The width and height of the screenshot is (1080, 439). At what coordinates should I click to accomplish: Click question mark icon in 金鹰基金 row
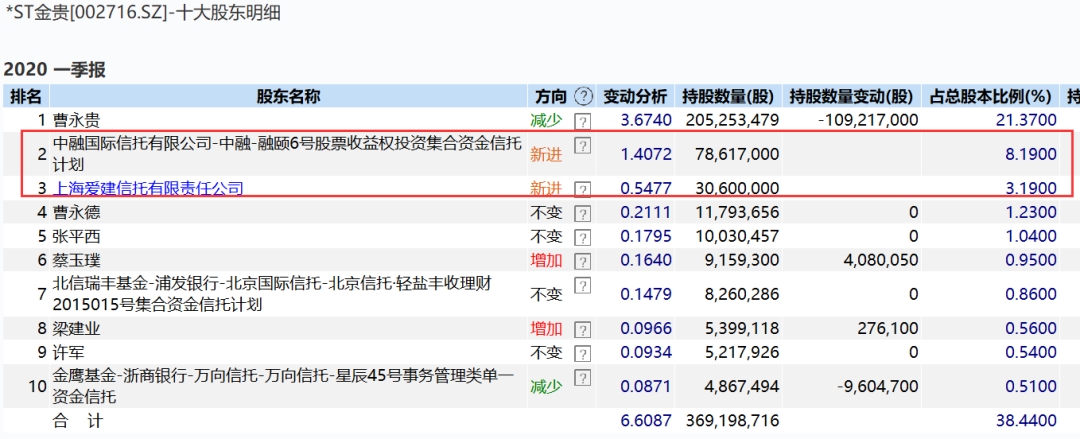(582, 378)
